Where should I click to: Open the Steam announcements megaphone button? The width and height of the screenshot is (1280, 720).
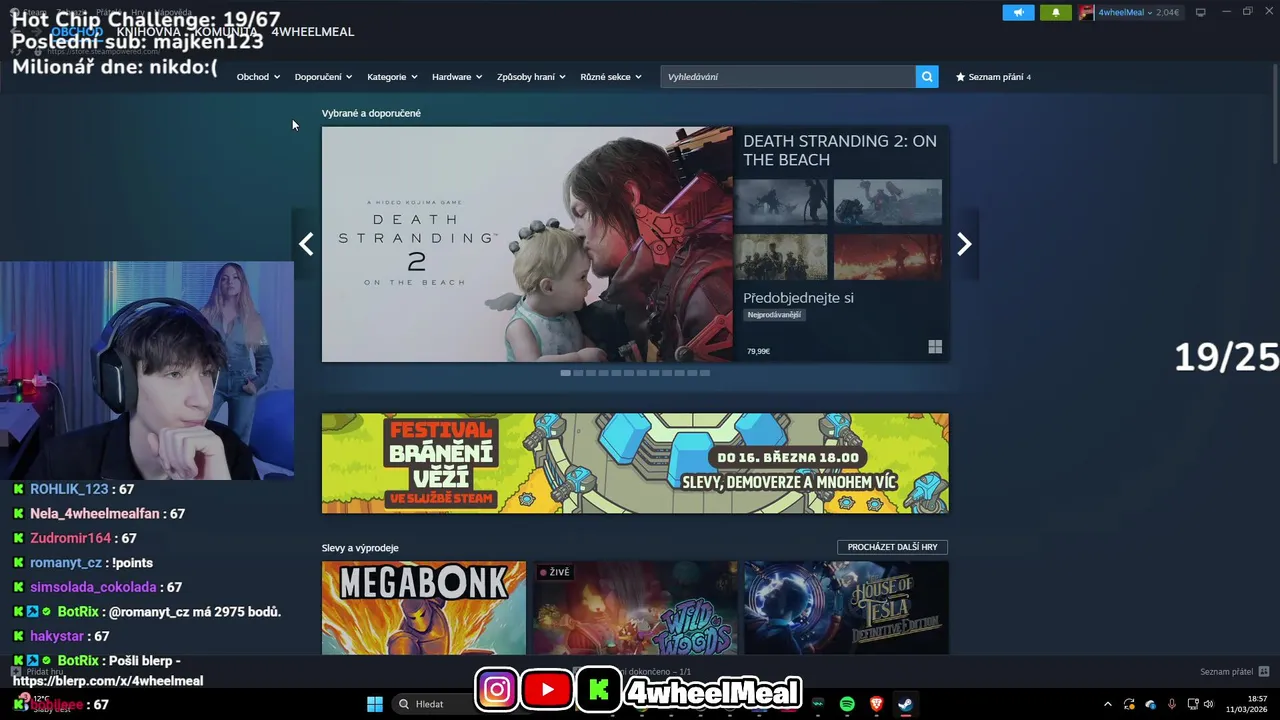coord(1018,12)
